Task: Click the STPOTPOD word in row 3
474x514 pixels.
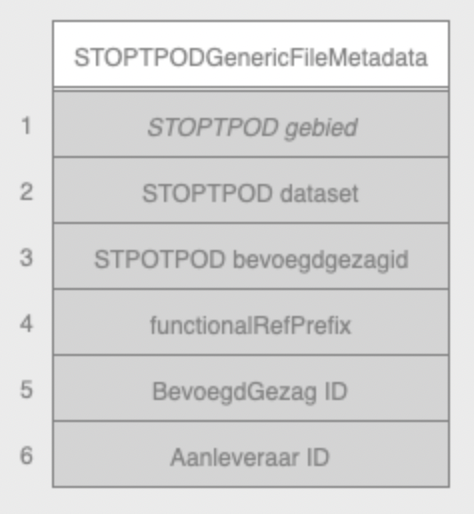Action: pos(160,259)
